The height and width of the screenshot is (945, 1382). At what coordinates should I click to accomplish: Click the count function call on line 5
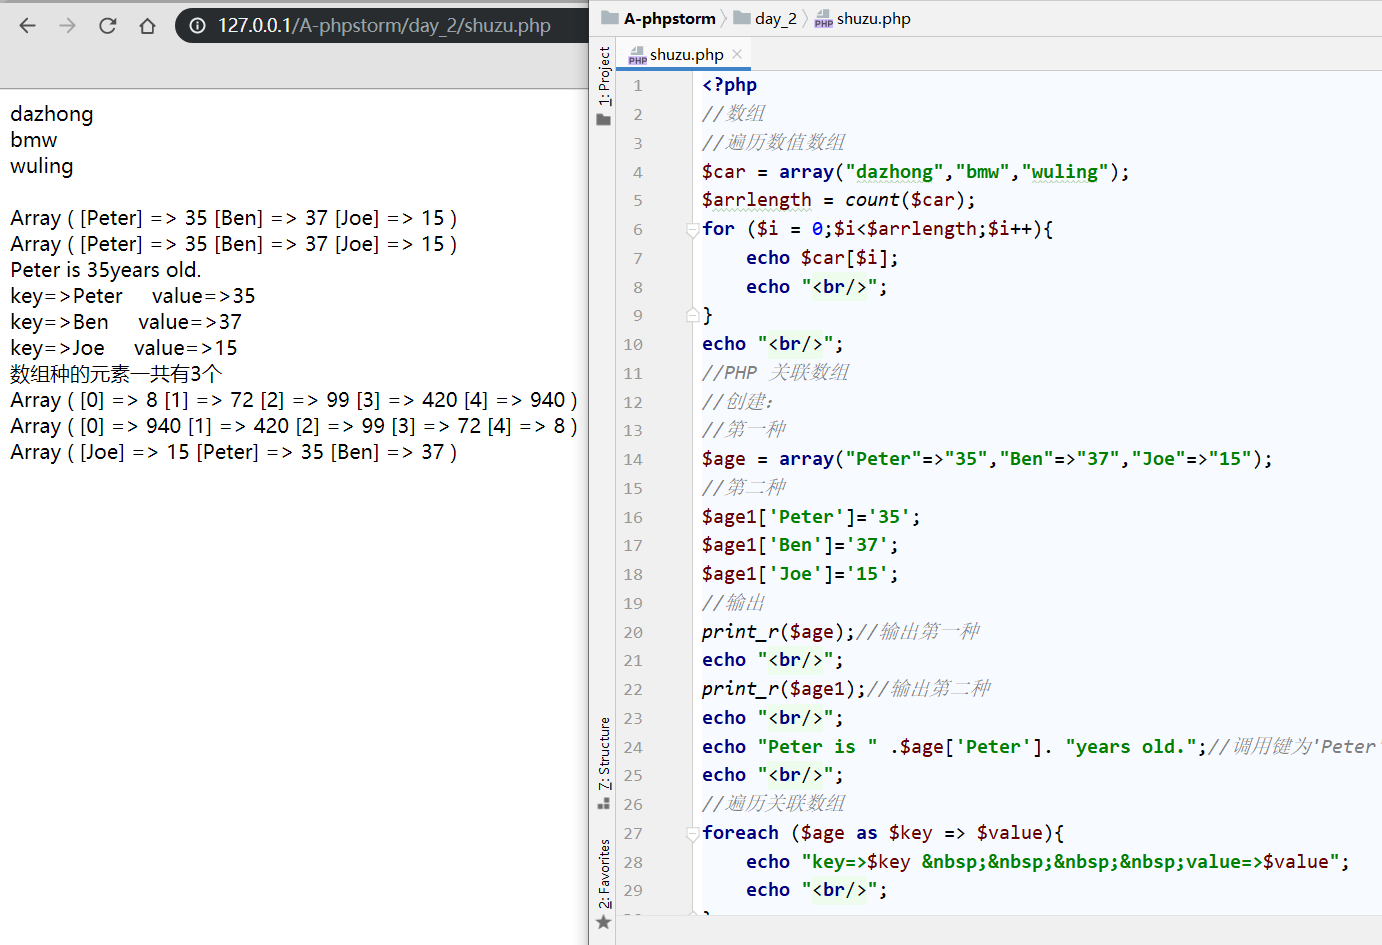(871, 200)
